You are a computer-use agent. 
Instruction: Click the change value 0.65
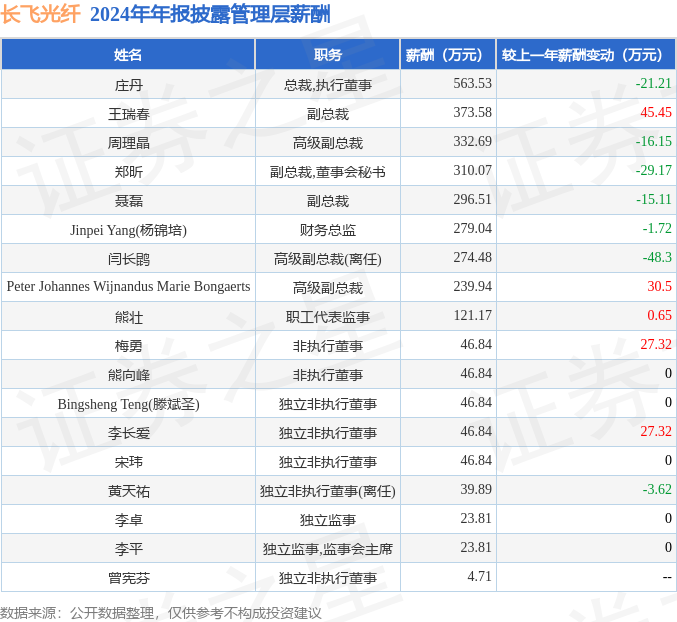pyautogui.click(x=659, y=315)
